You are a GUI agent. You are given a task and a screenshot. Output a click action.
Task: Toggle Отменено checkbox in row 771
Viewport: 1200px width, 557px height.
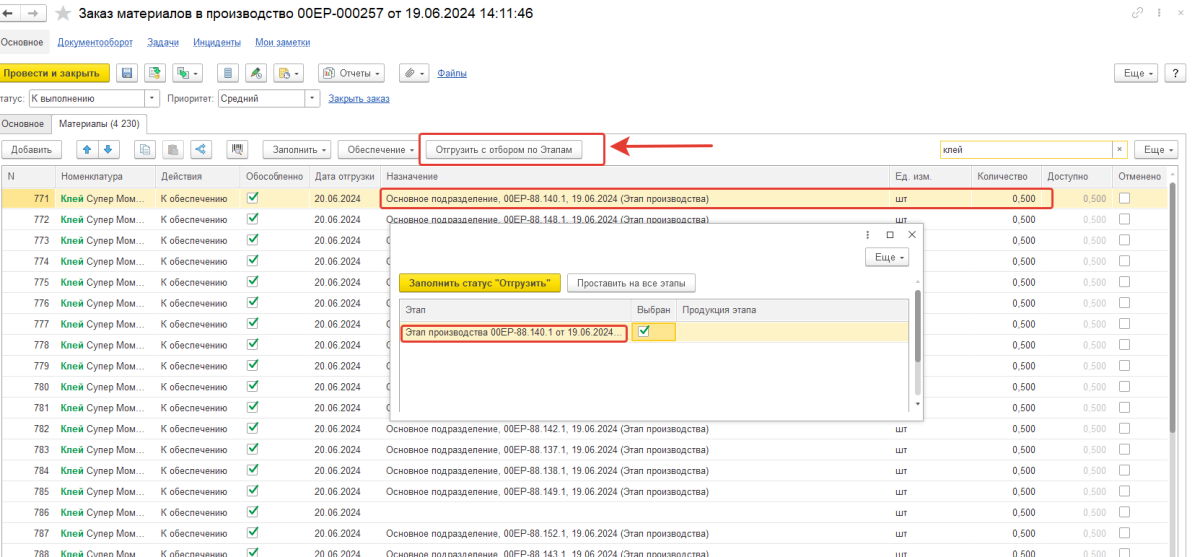click(1125, 198)
